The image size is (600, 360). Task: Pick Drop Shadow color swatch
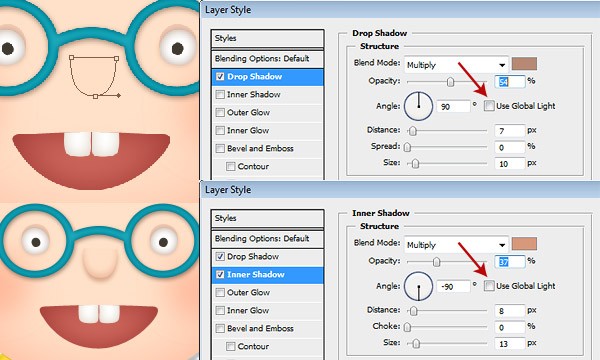pos(524,64)
